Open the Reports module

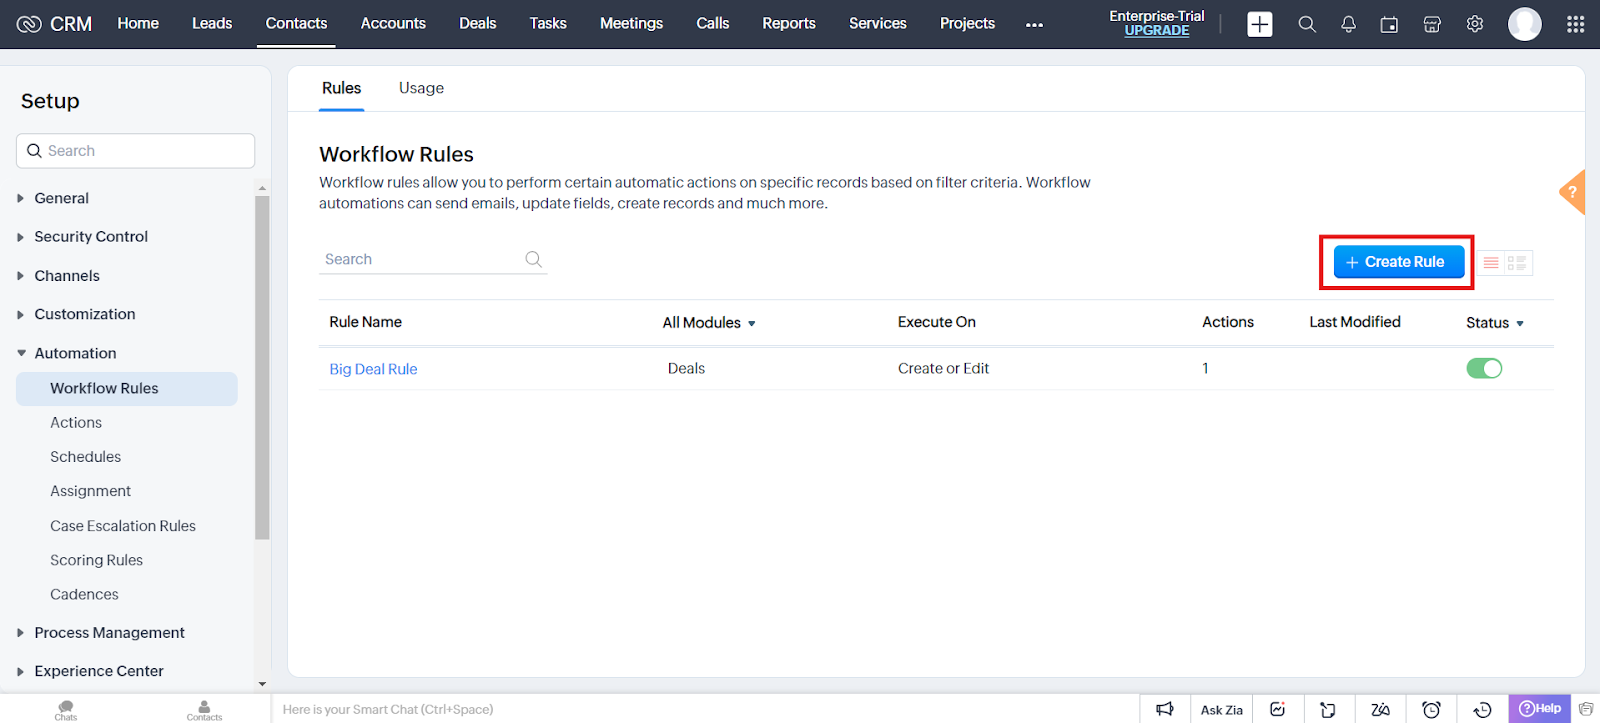click(x=789, y=23)
